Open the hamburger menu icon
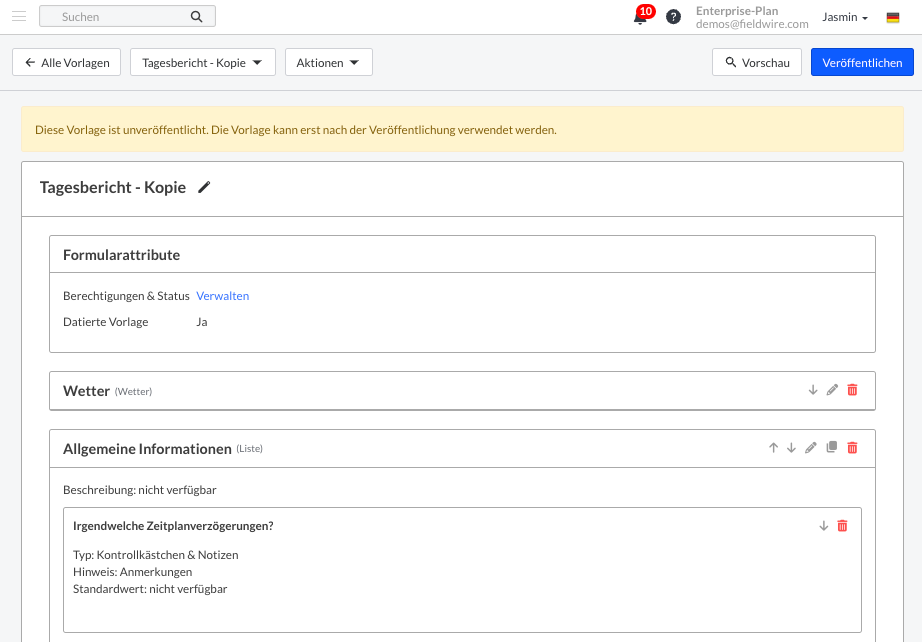This screenshot has height=642, width=922. click(x=19, y=16)
